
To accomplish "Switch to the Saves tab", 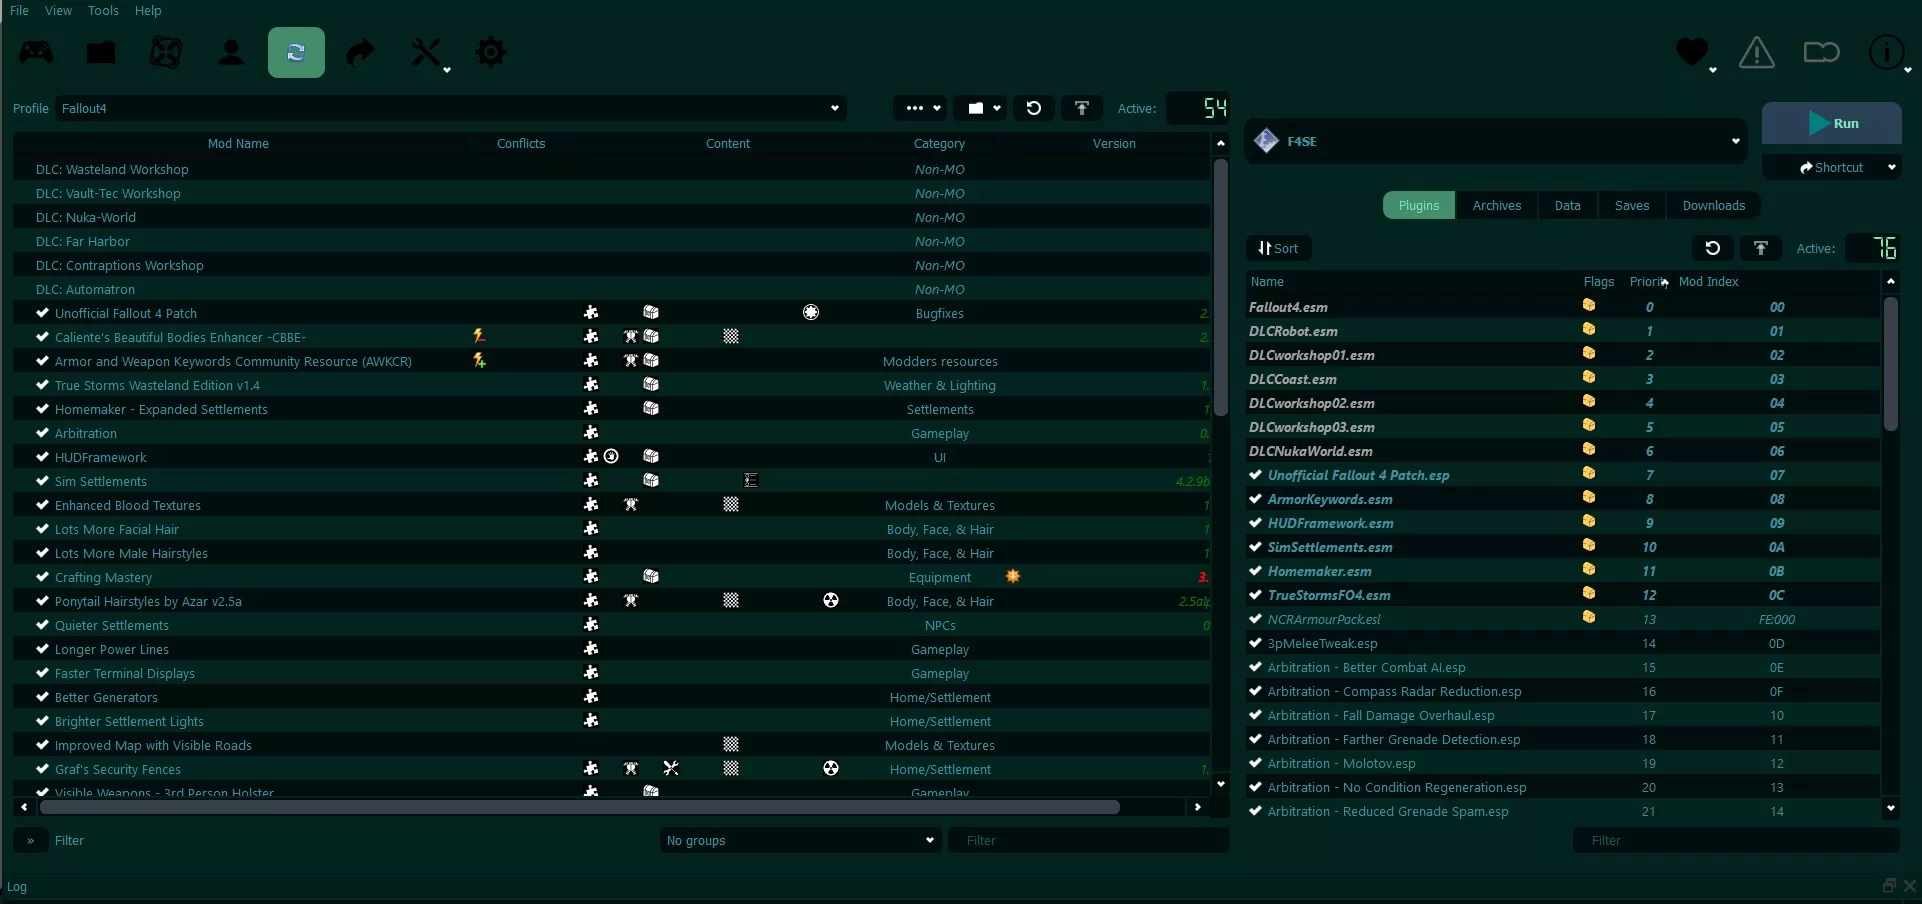I will tap(1632, 205).
